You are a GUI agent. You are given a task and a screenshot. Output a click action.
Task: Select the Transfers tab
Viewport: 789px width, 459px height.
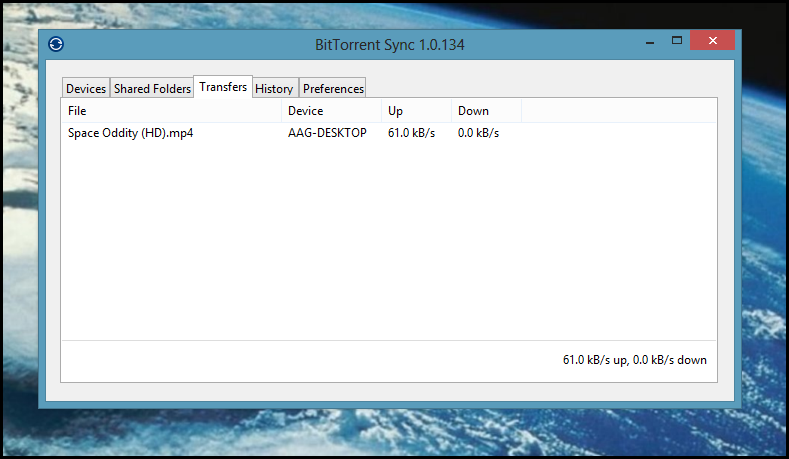point(223,87)
